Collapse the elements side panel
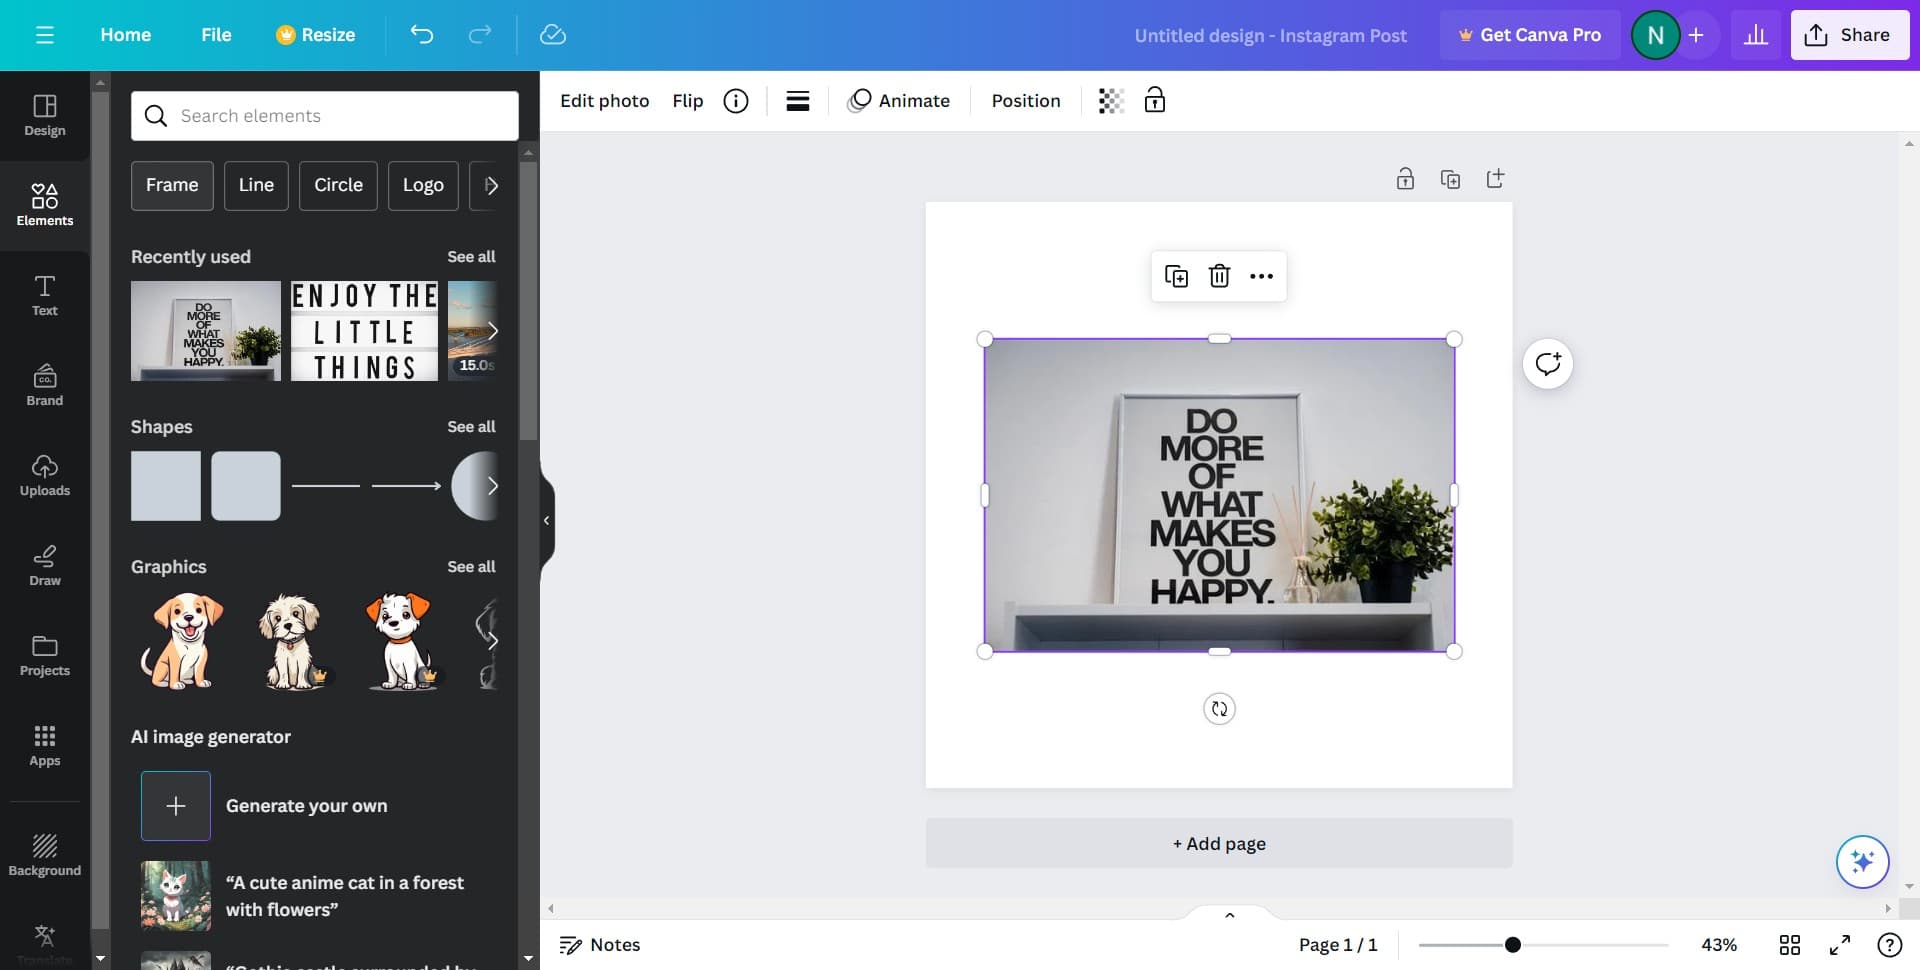This screenshot has height=970, width=1920. pyautogui.click(x=546, y=520)
